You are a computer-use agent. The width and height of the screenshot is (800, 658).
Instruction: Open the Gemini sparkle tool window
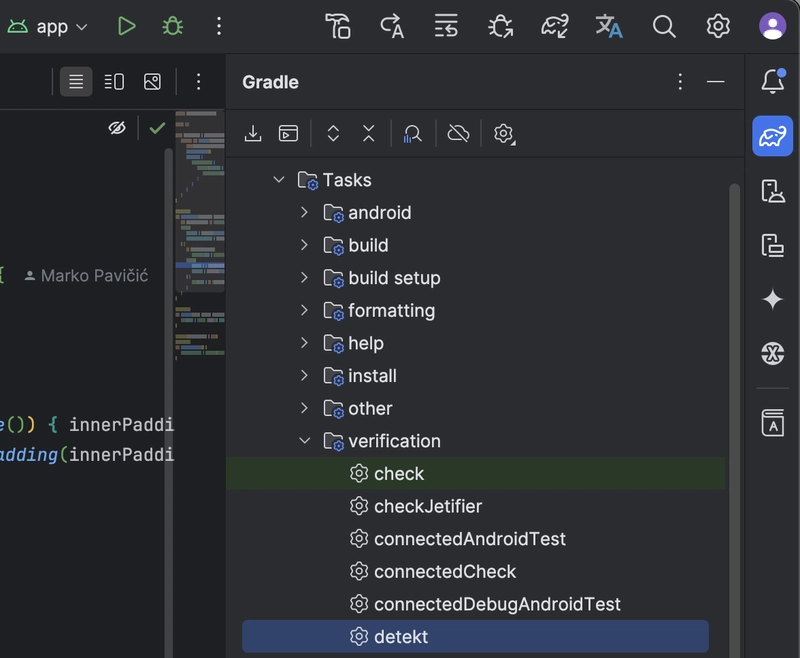click(x=772, y=299)
